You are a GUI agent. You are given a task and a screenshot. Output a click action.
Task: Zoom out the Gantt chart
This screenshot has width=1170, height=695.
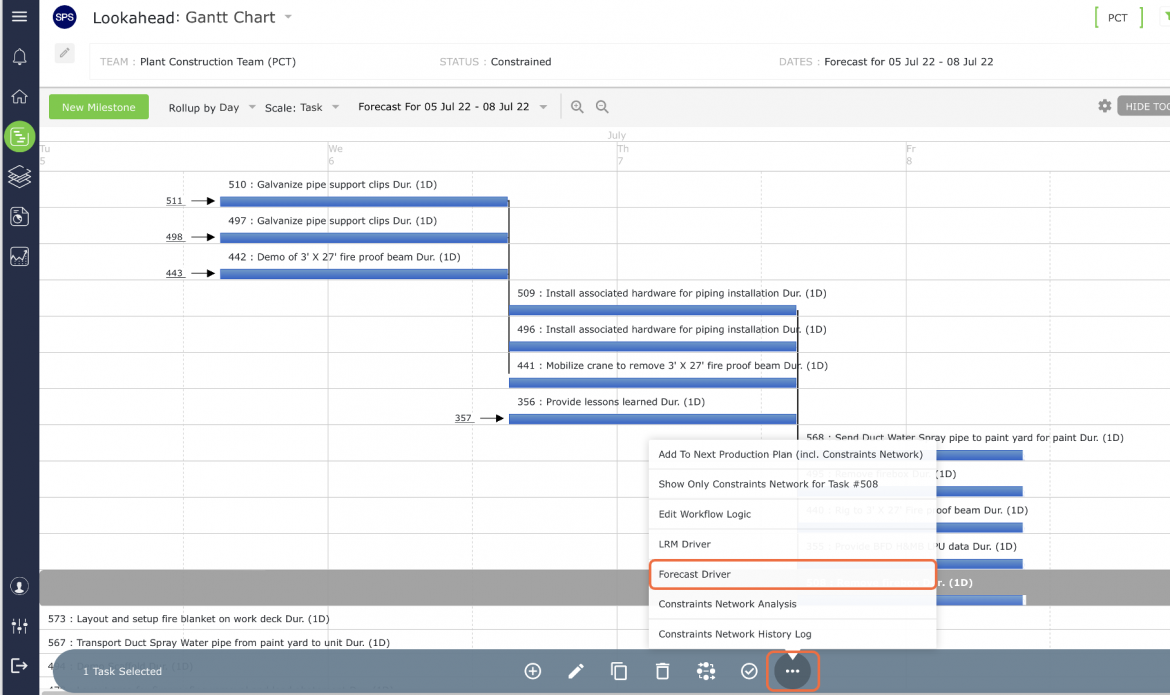click(x=601, y=107)
